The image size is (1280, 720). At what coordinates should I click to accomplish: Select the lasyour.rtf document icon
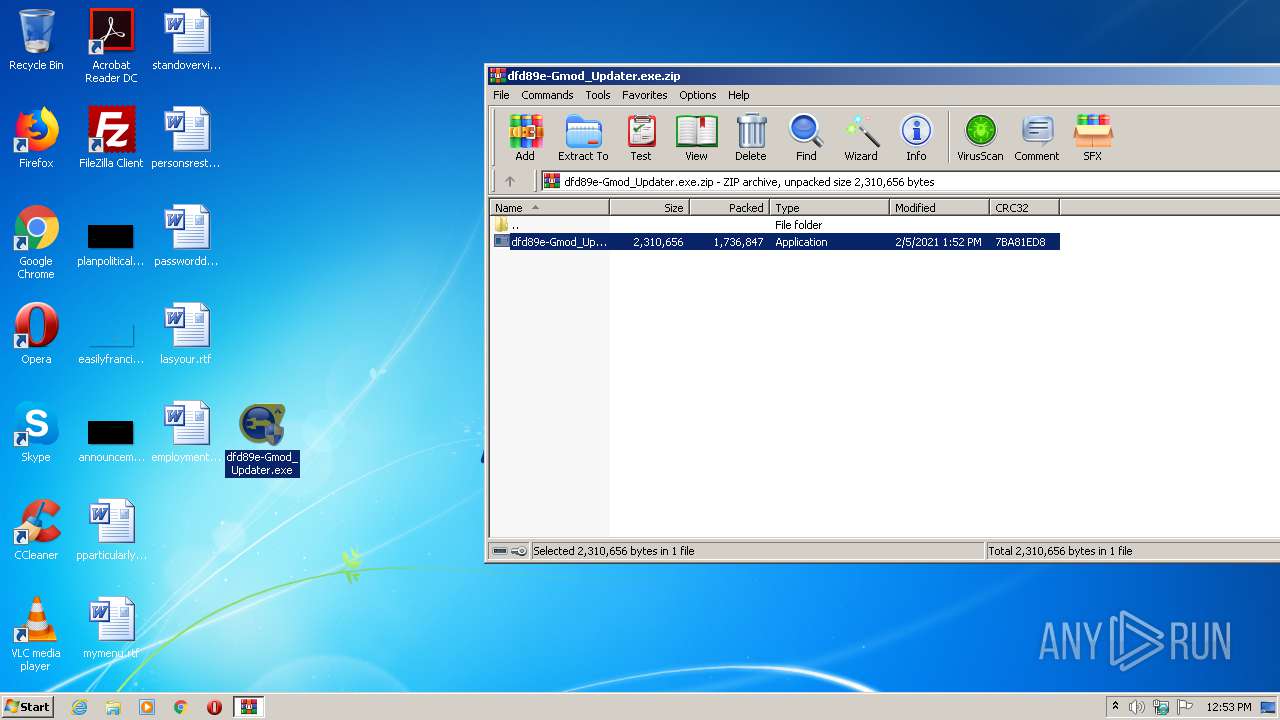coord(186,334)
